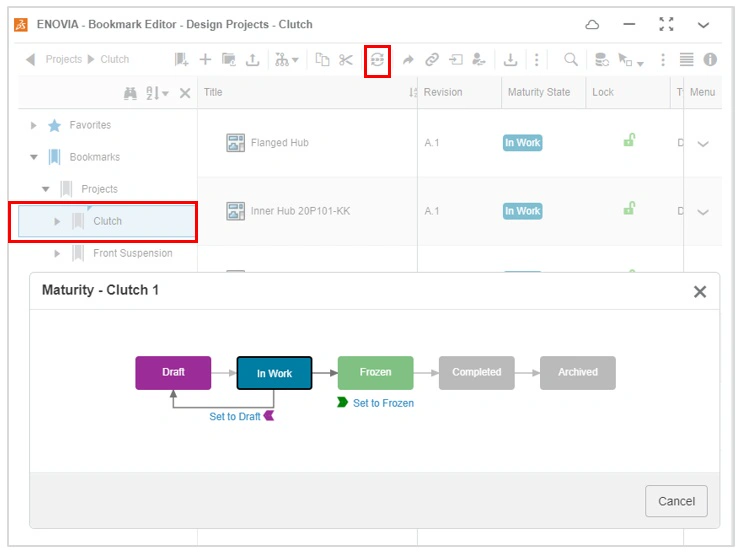Select Bookmarks in the tree
This screenshot has height=553, width=742.
[95, 157]
